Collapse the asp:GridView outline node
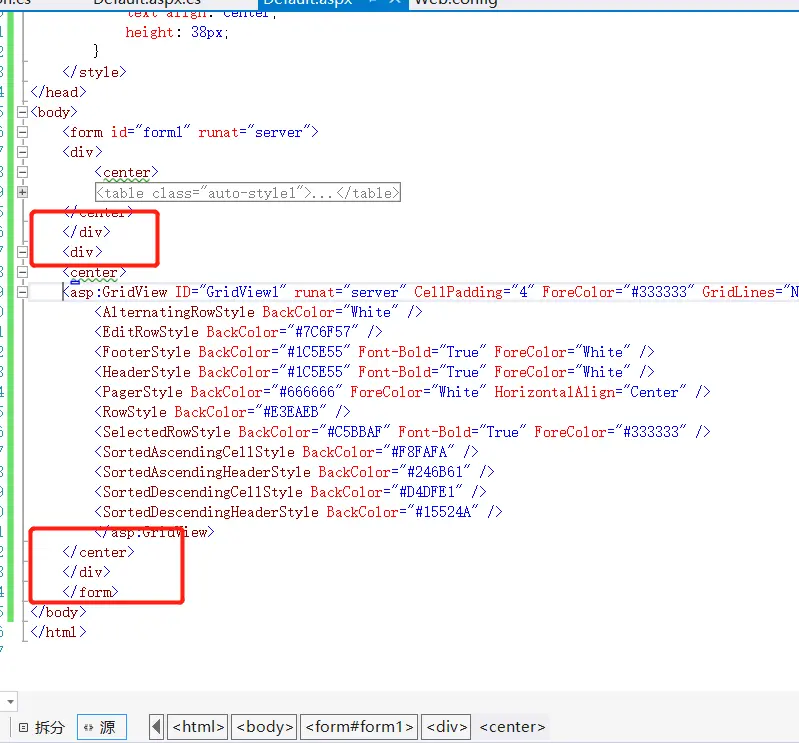 pyautogui.click(x=22, y=292)
